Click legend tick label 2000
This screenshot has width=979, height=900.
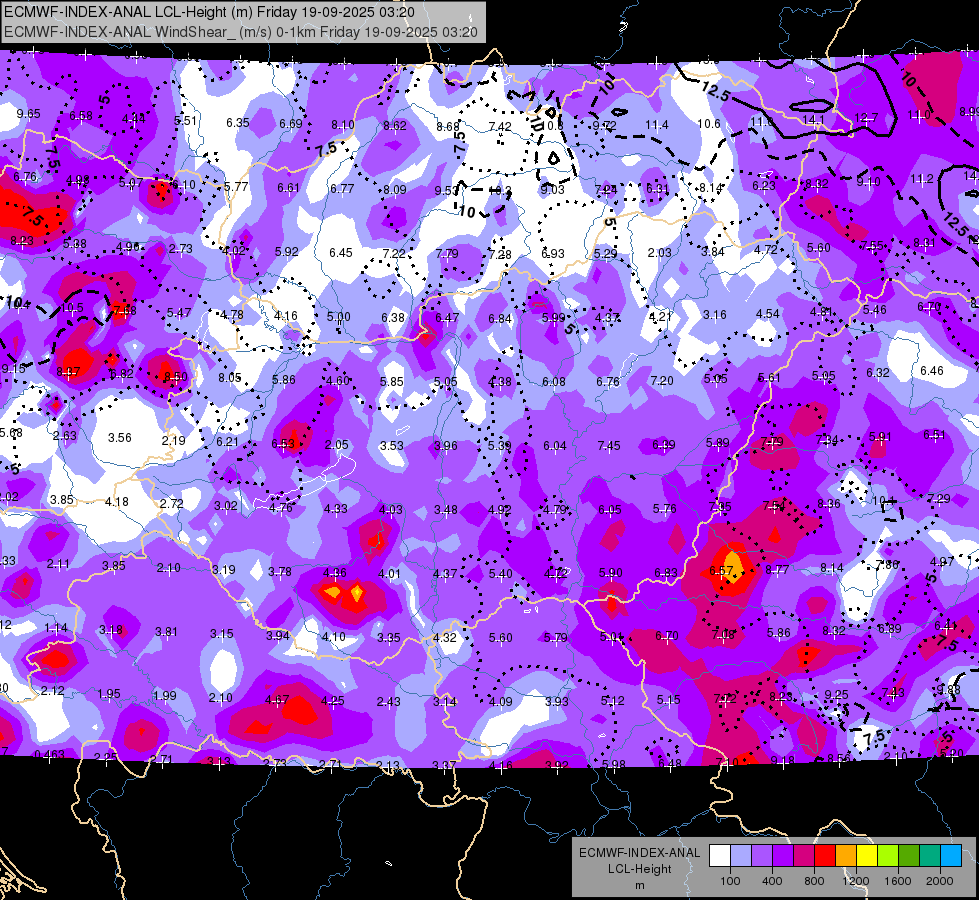pos(940,881)
